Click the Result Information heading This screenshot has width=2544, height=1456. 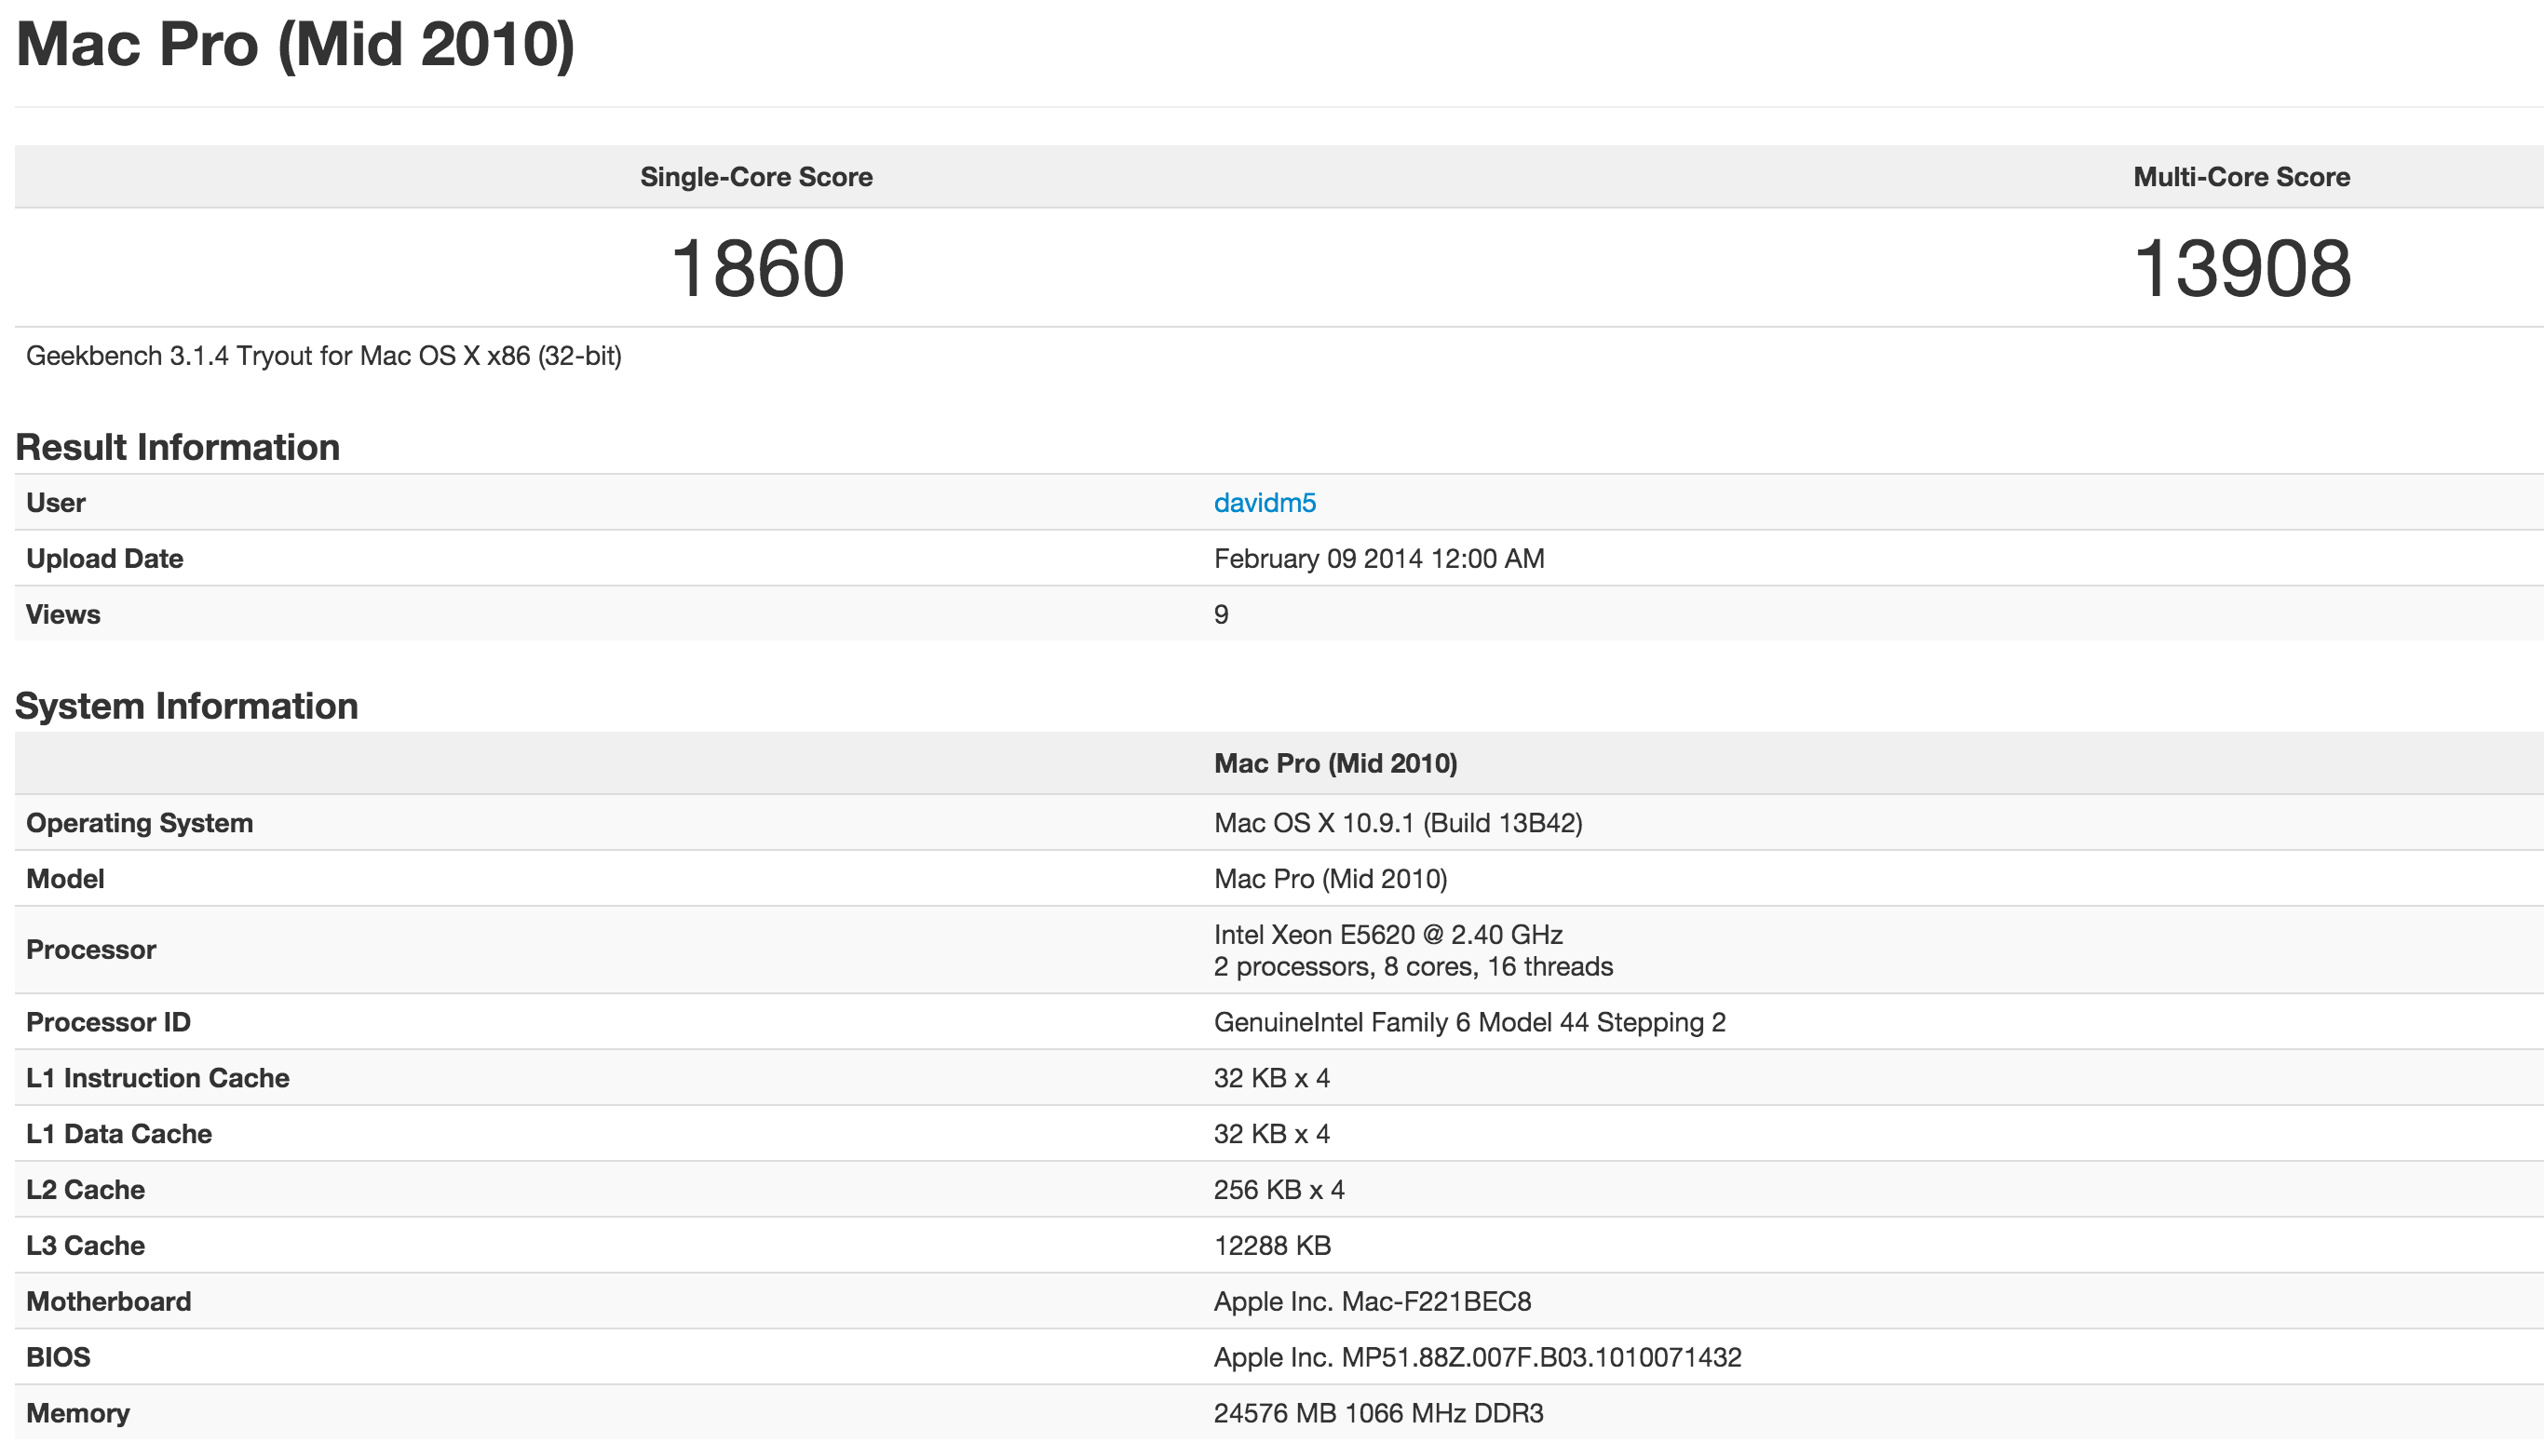[178, 447]
